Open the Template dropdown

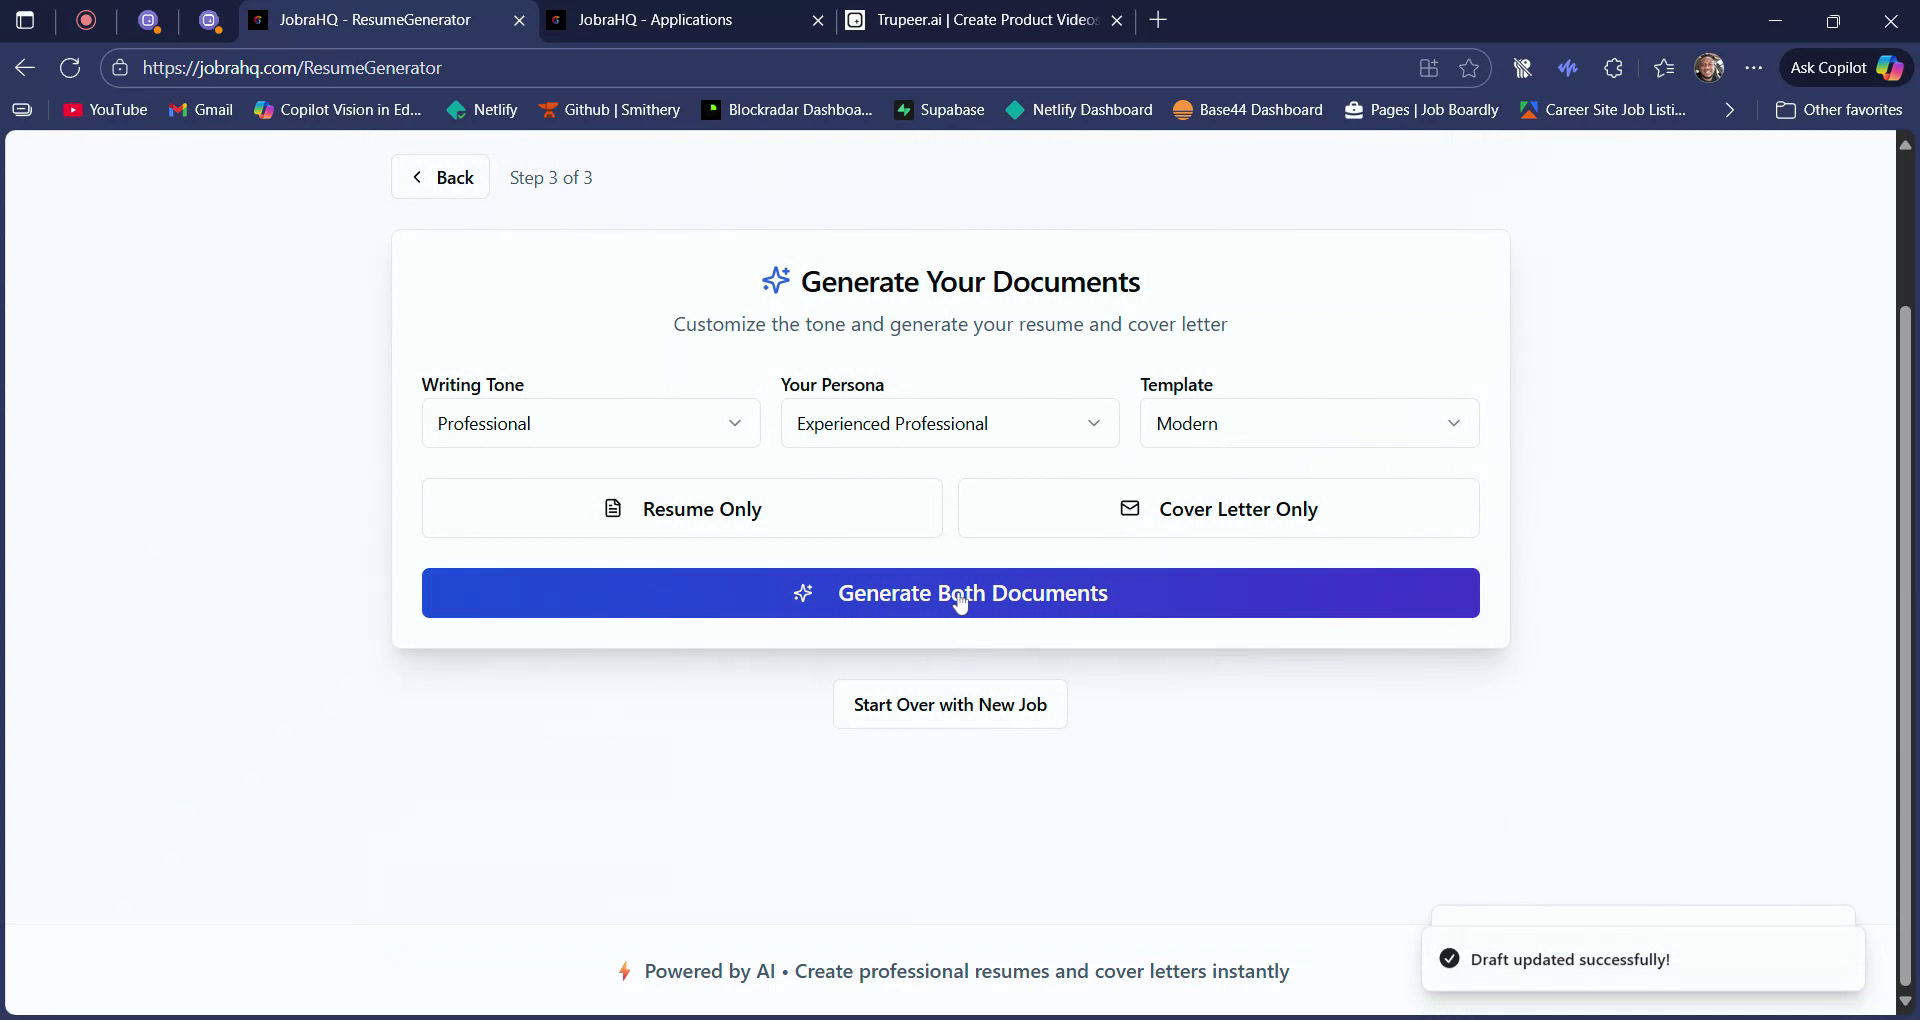pyautogui.click(x=1308, y=423)
